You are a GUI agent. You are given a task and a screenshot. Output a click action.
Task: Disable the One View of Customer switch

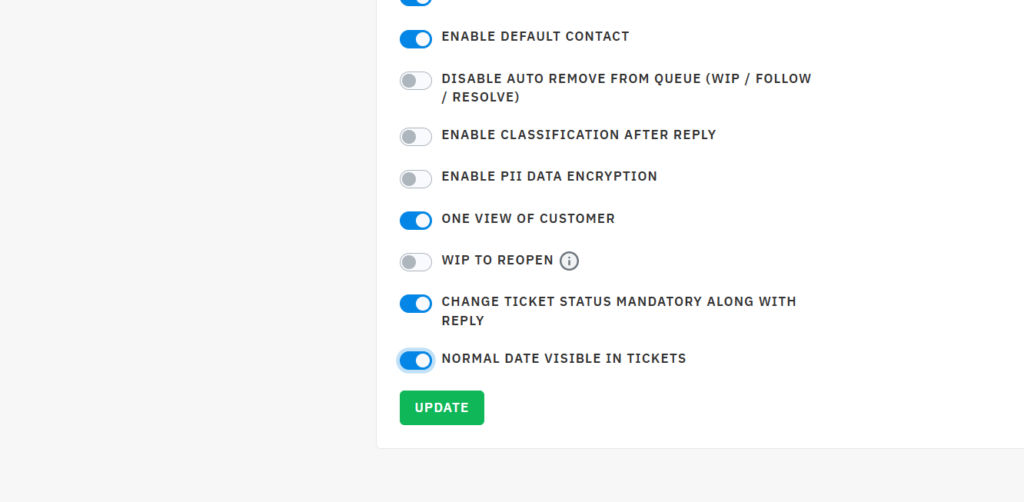tap(416, 221)
